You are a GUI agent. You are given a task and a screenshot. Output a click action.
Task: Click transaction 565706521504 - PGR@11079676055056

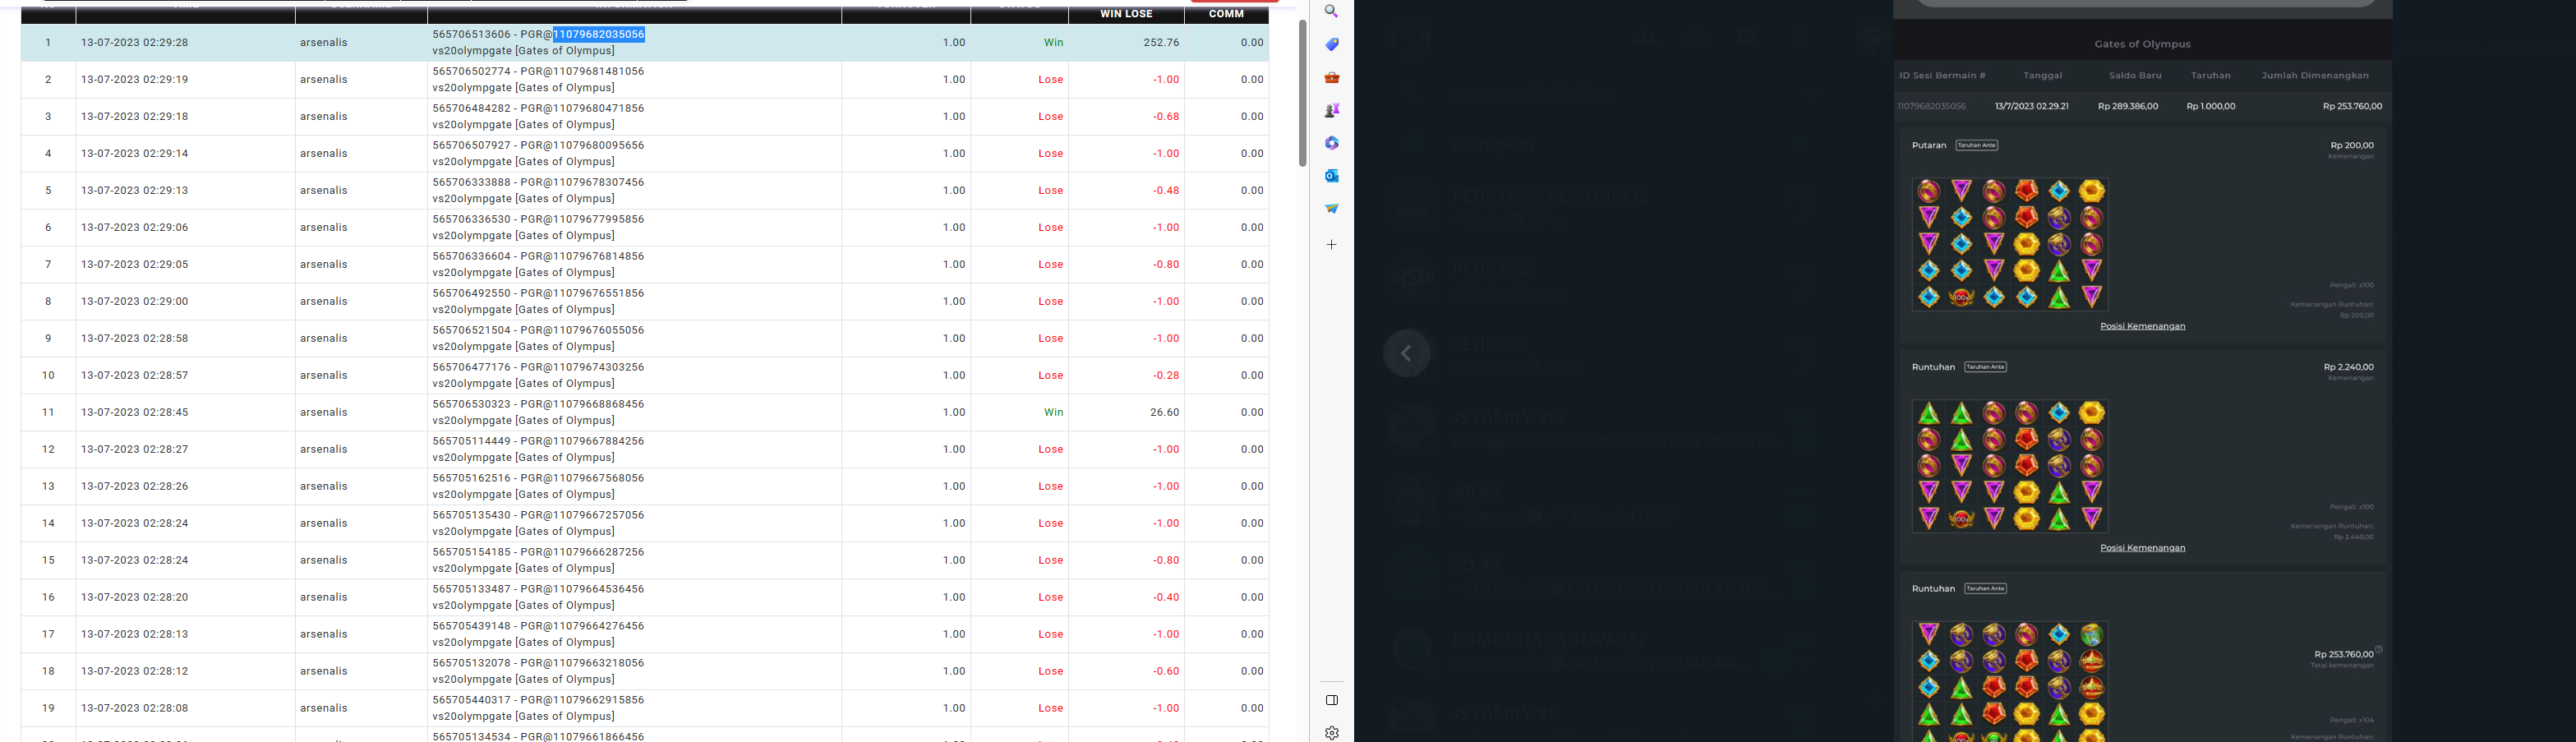pyautogui.click(x=538, y=330)
